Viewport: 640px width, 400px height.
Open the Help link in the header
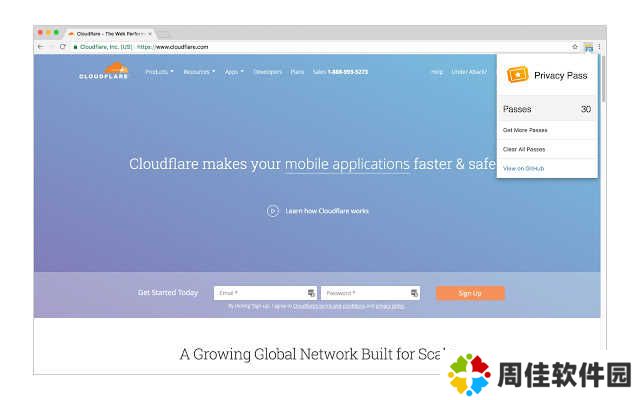point(437,72)
